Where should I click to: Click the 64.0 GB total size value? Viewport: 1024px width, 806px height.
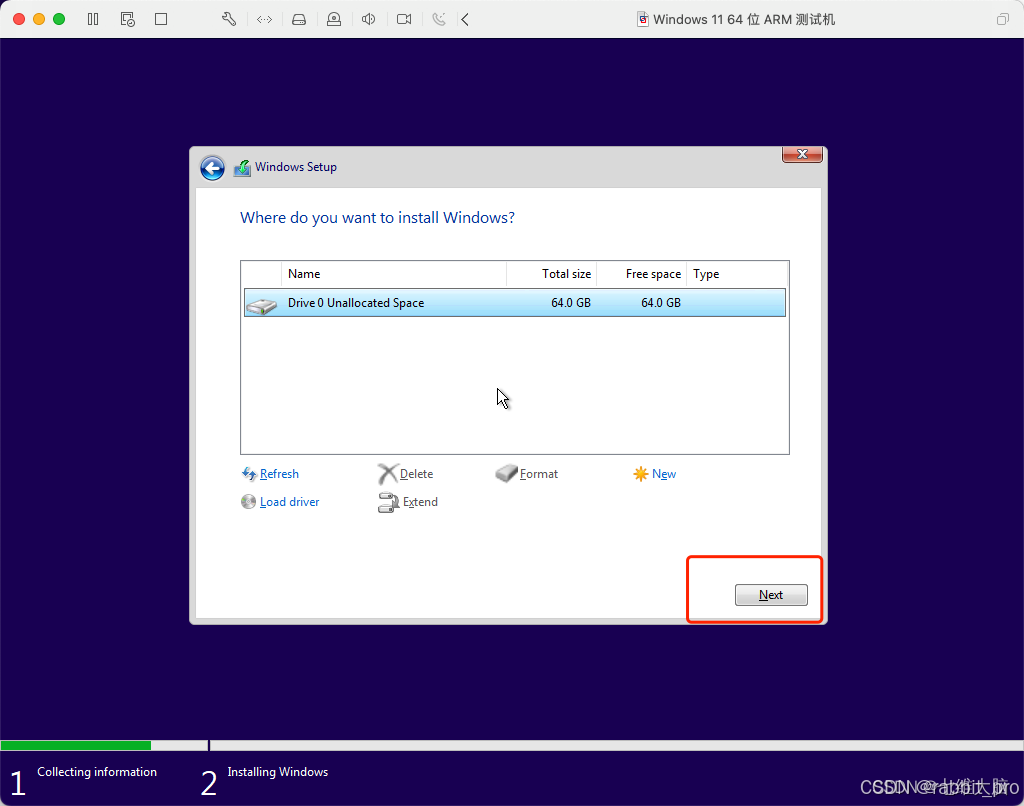coord(571,303)
